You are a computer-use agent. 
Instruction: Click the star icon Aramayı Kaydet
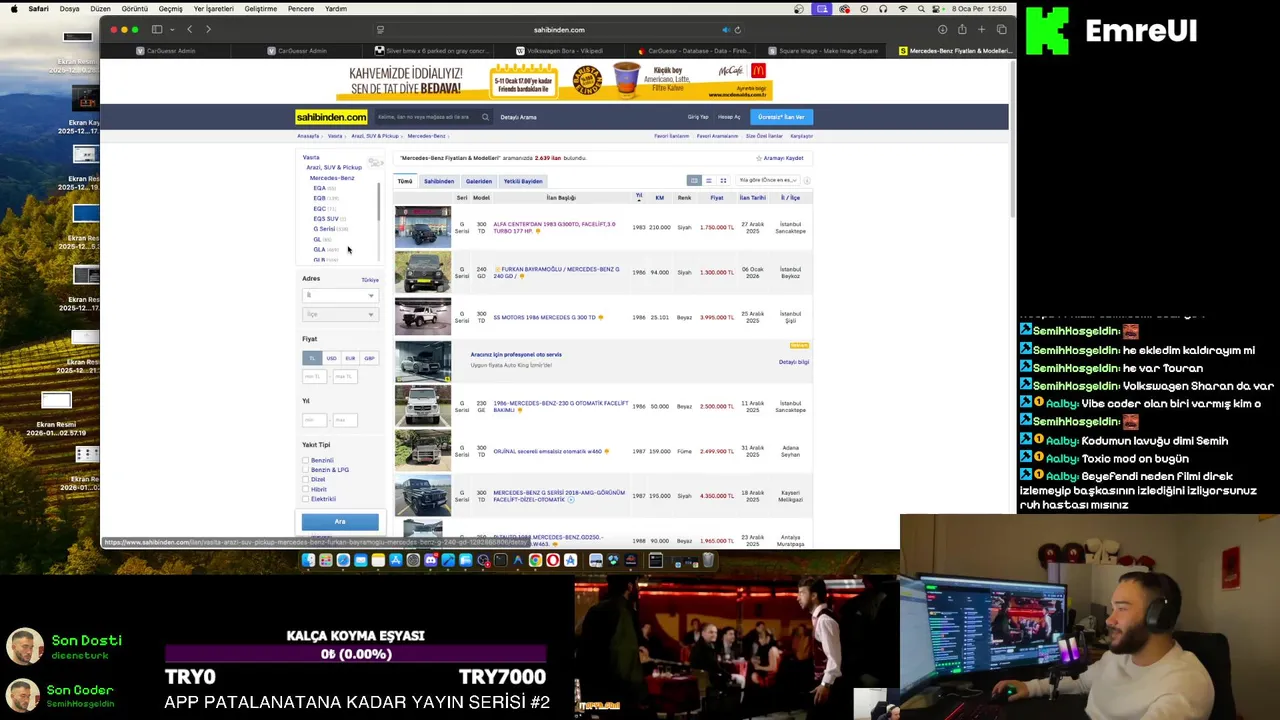coord(759,158)
